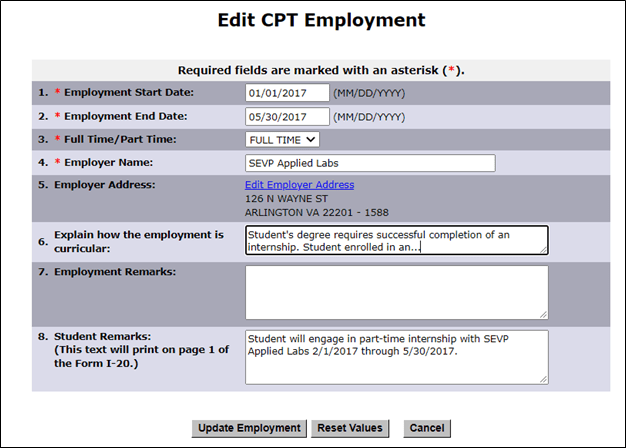The height and width of the screenshot is (448, 626).
Task: Click the Student Remarks box resize handle
Action: (x=543, y=378)
